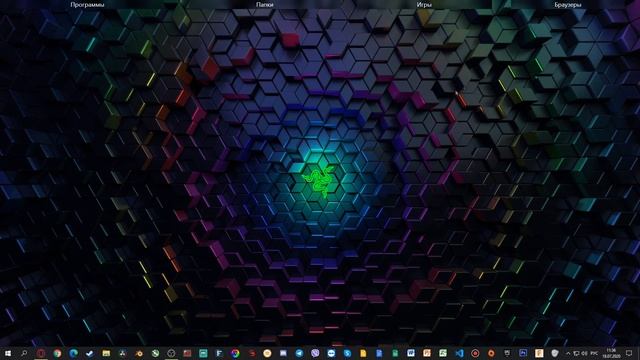Open the teal square app icon

[x=203, y=353]
